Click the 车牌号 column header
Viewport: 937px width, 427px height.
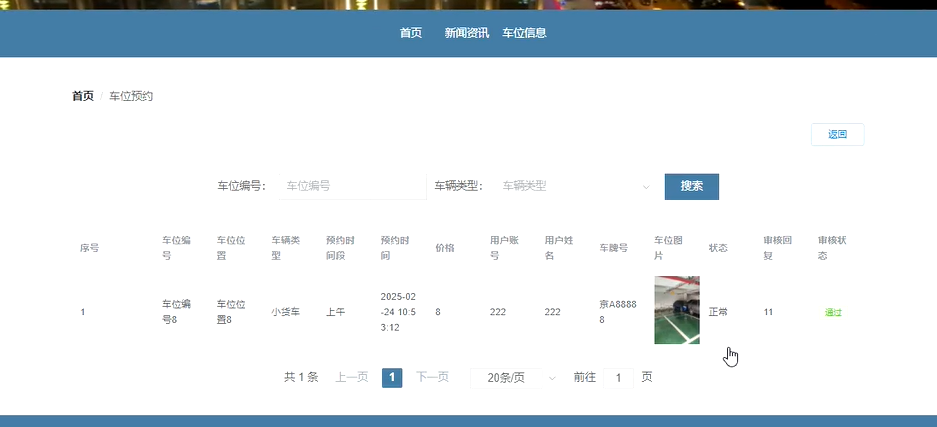[x=614, y=248]
